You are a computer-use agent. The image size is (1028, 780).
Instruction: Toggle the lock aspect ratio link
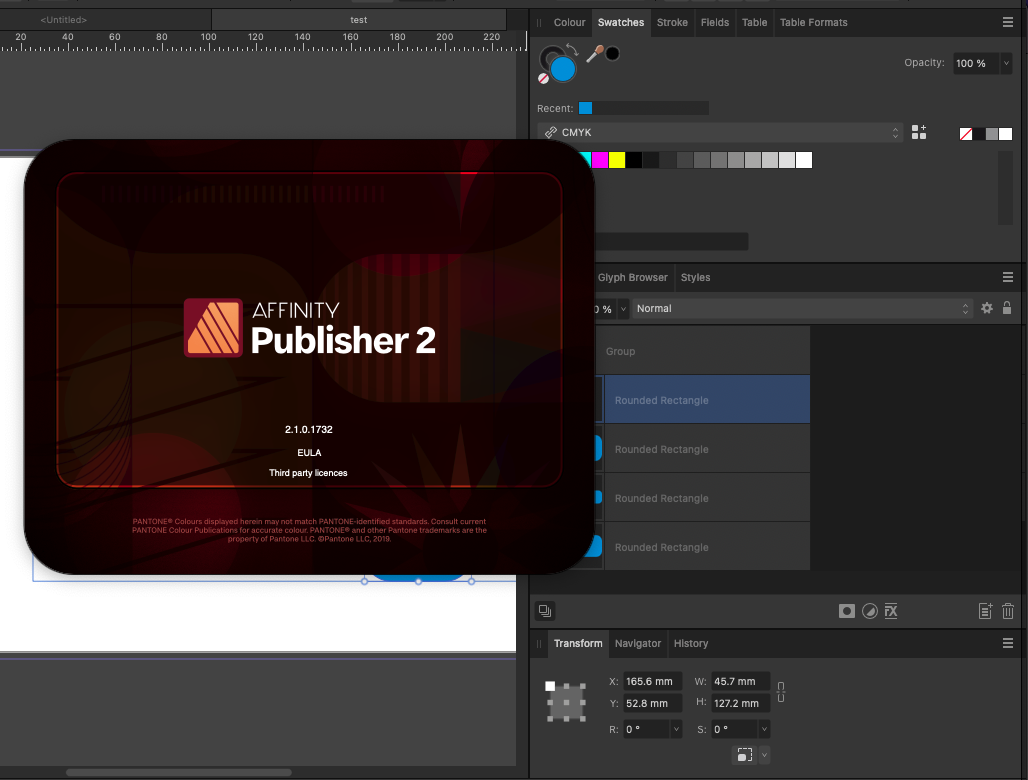781,692
